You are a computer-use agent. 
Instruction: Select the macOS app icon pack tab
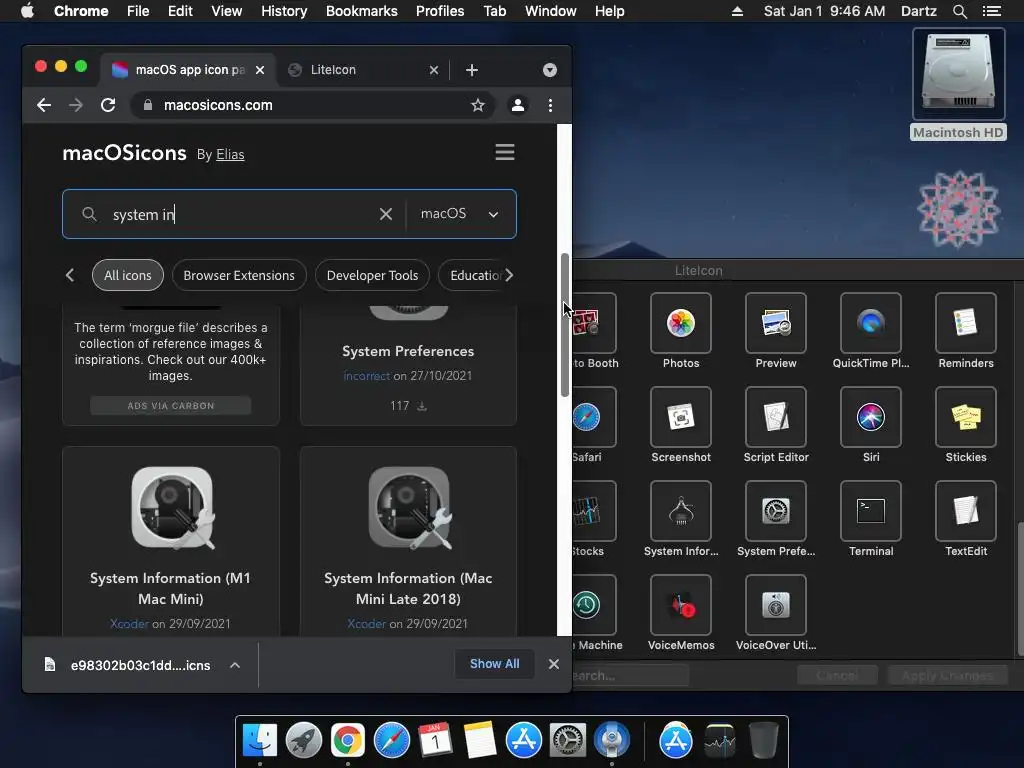coord(189,70)
